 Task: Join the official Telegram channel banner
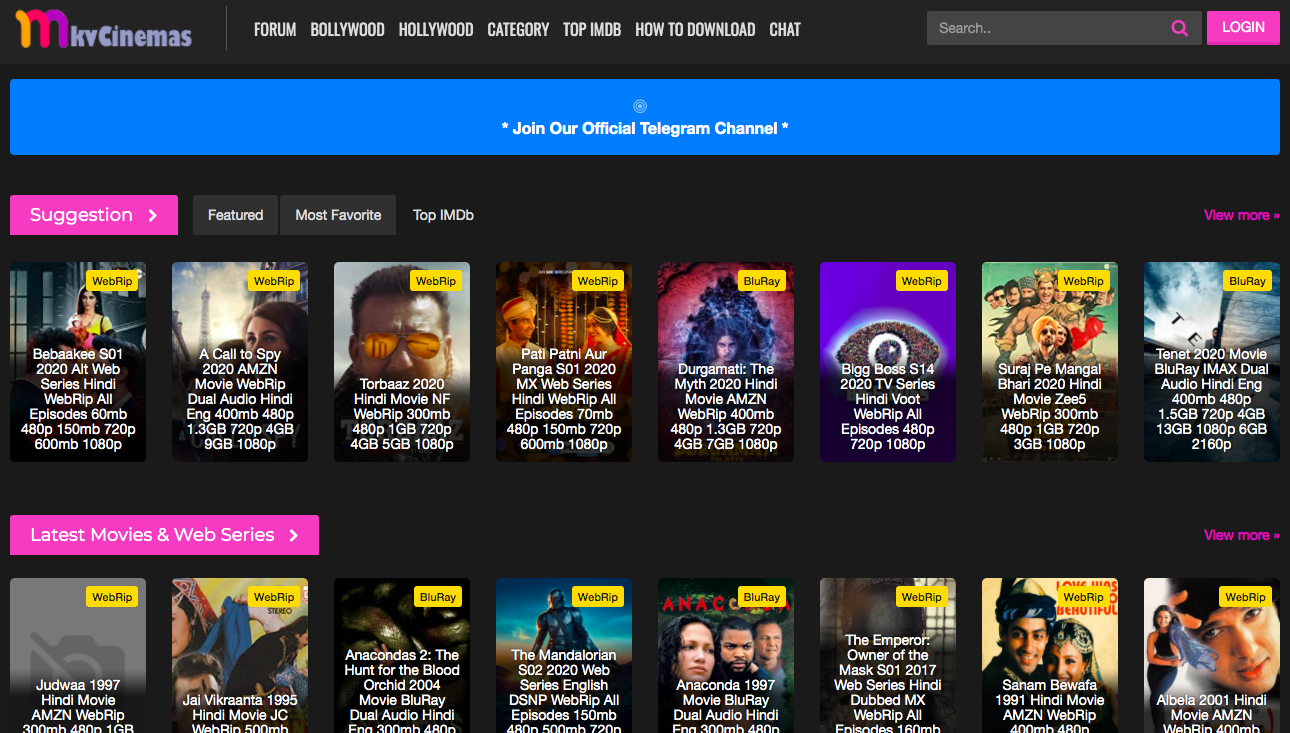[645, 117]
